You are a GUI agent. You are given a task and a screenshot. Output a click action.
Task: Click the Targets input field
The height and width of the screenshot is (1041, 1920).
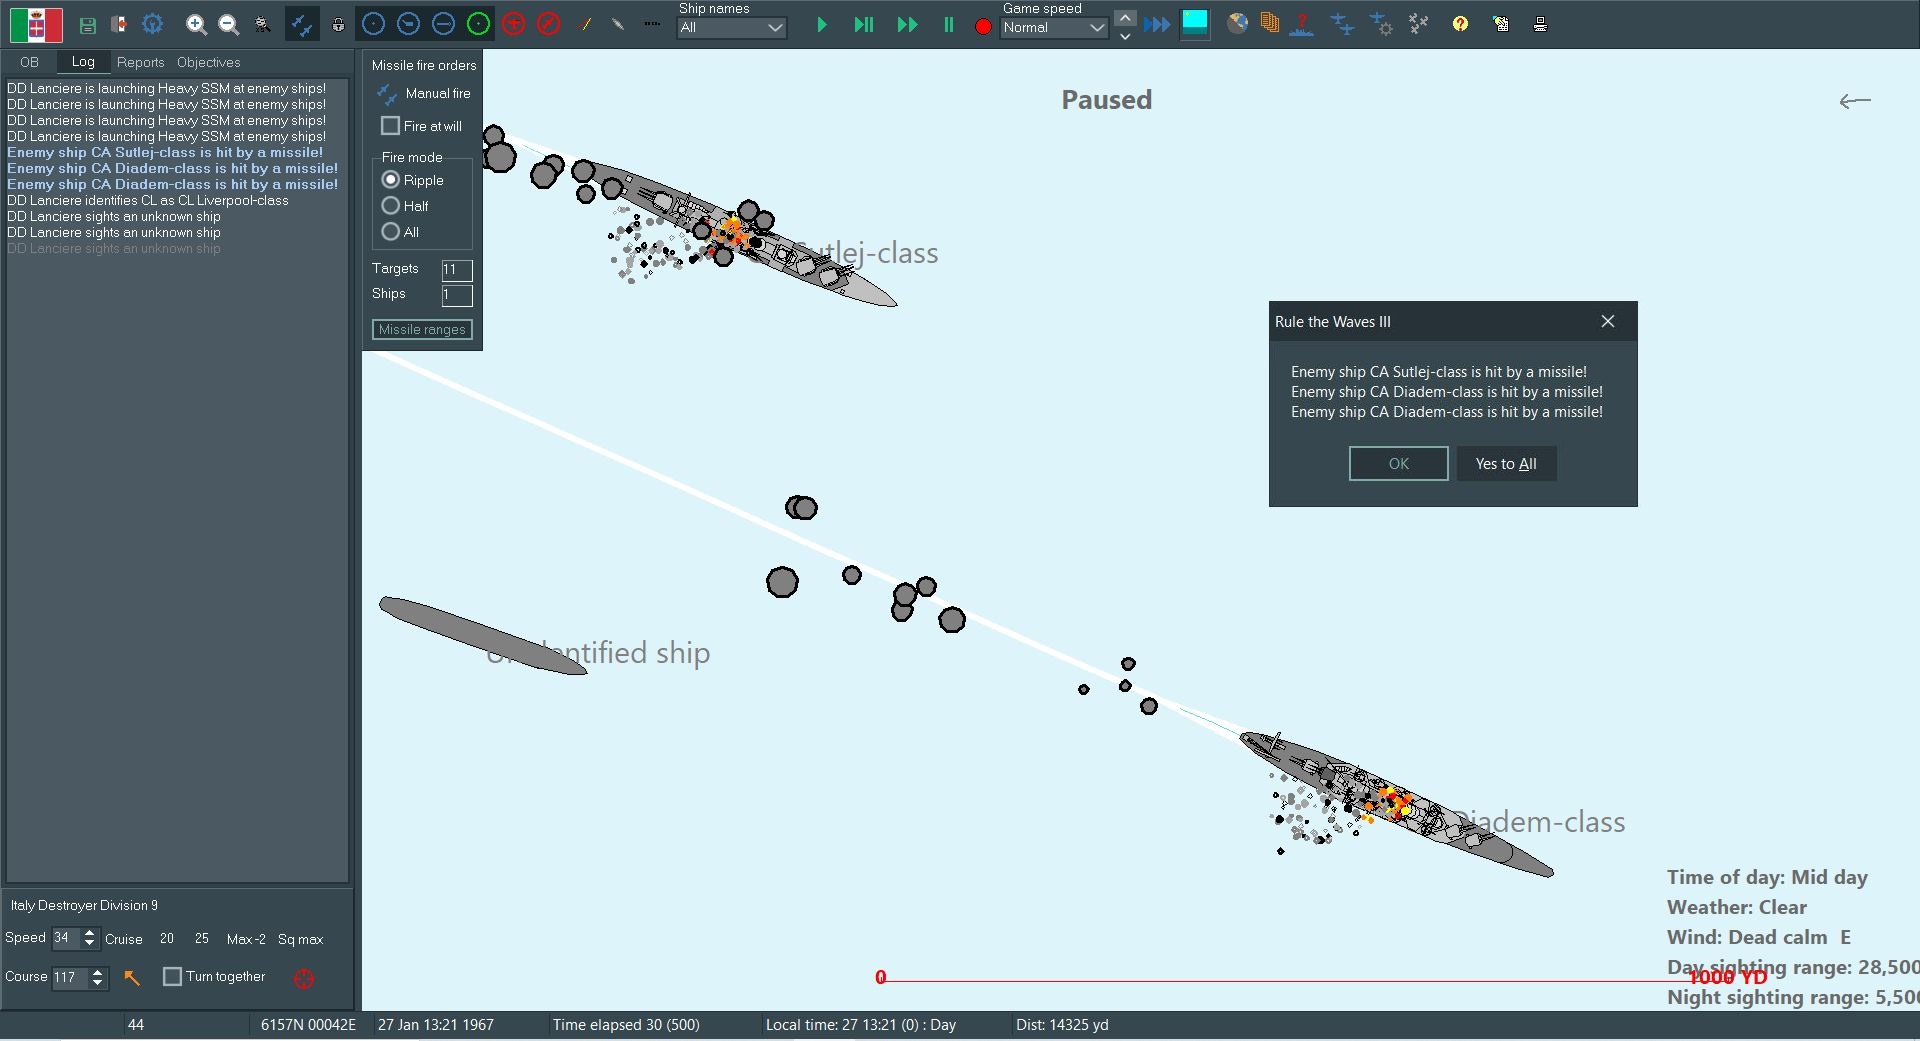point(457,270)
